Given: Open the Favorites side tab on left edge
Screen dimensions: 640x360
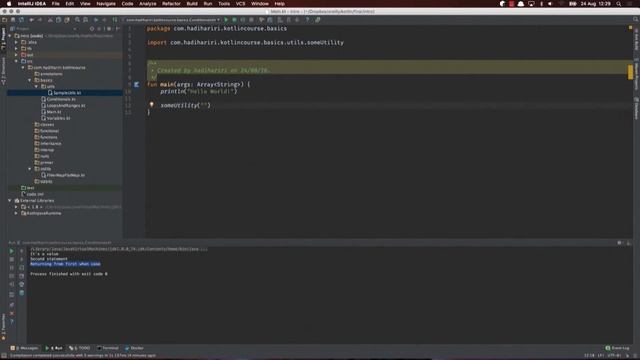Looking at the screenshot, I should click(3, 327).
